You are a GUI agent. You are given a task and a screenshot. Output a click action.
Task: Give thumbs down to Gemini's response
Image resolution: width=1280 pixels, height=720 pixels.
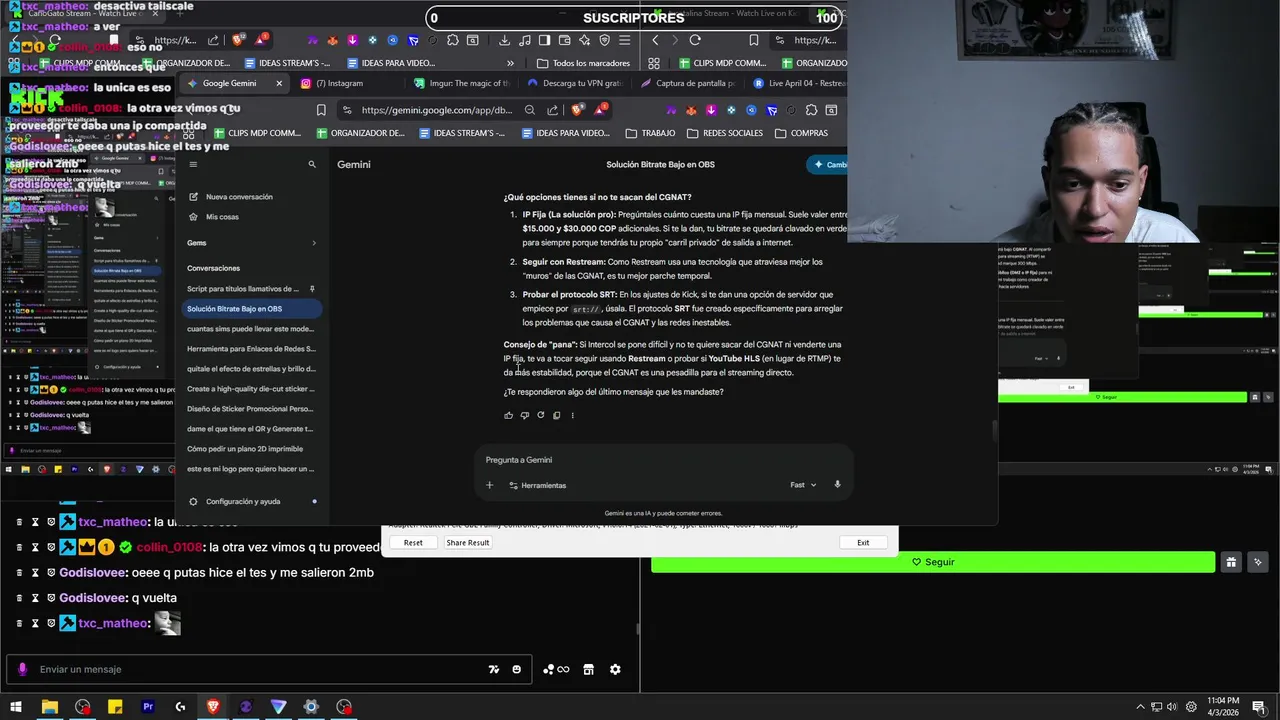[525, 415]
